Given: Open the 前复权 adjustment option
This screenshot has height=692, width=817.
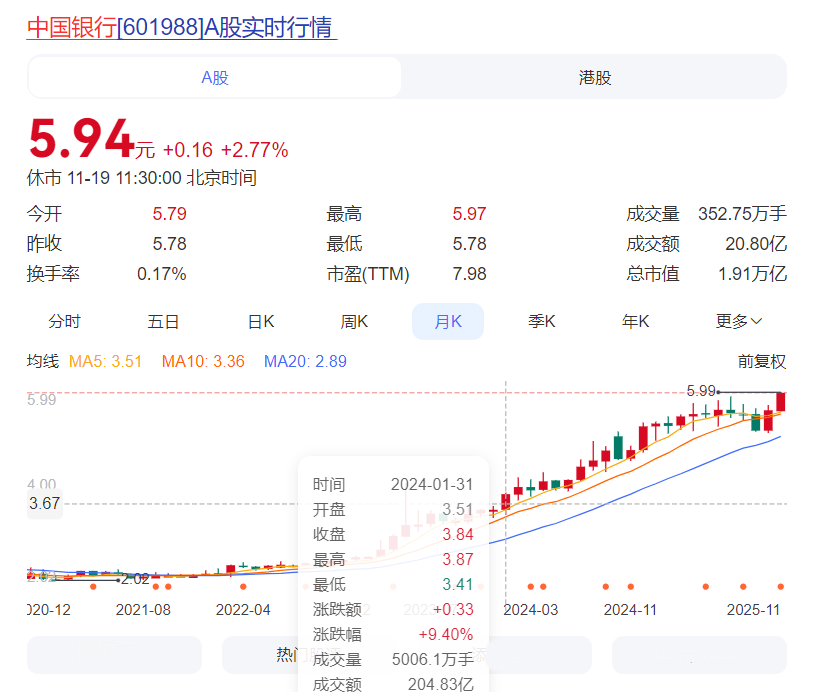Looking at the screenshot, I should [762, 361].
